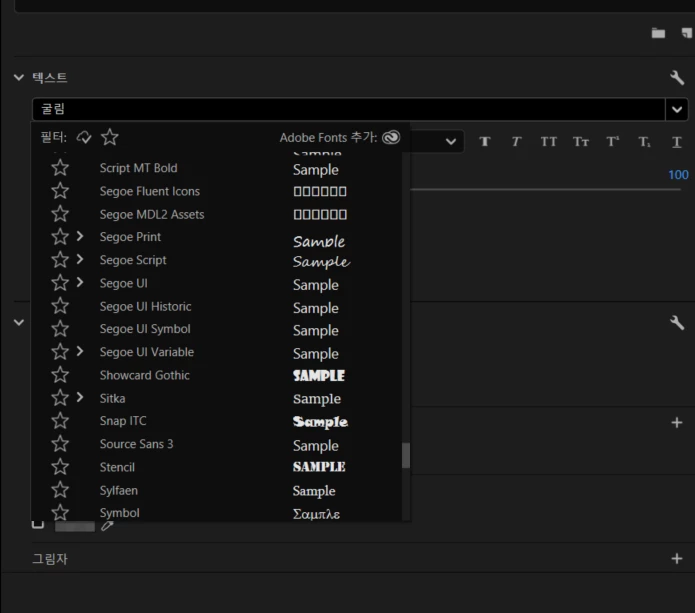695x613 pixels.
Task: Expand Segoe Script font family
Action: click(x=80, y=259)
